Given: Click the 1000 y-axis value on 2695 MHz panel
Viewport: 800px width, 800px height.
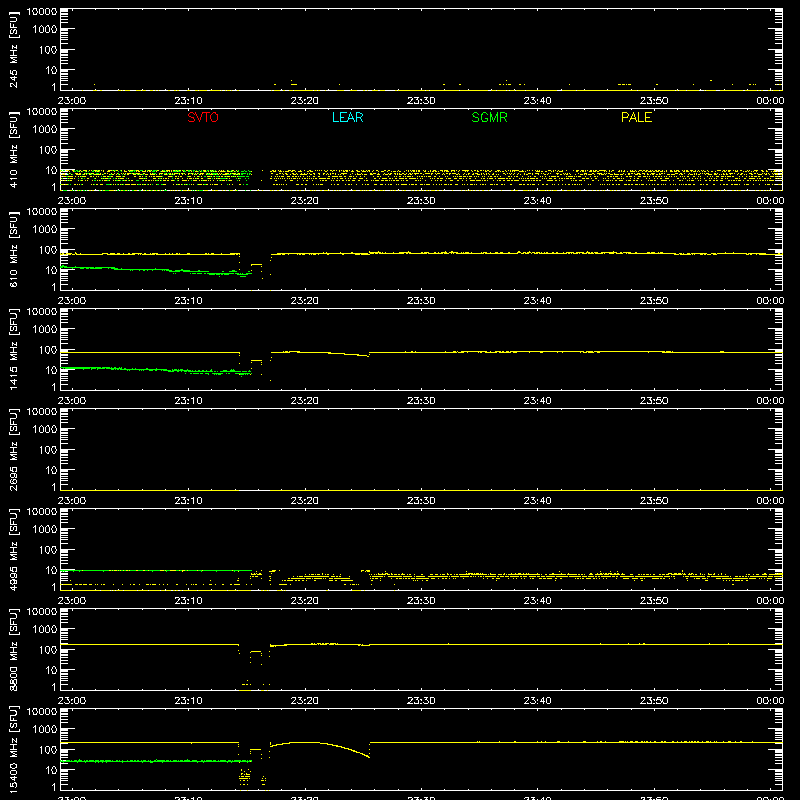Looking at the screenshot, I should (x=45, y=430).
